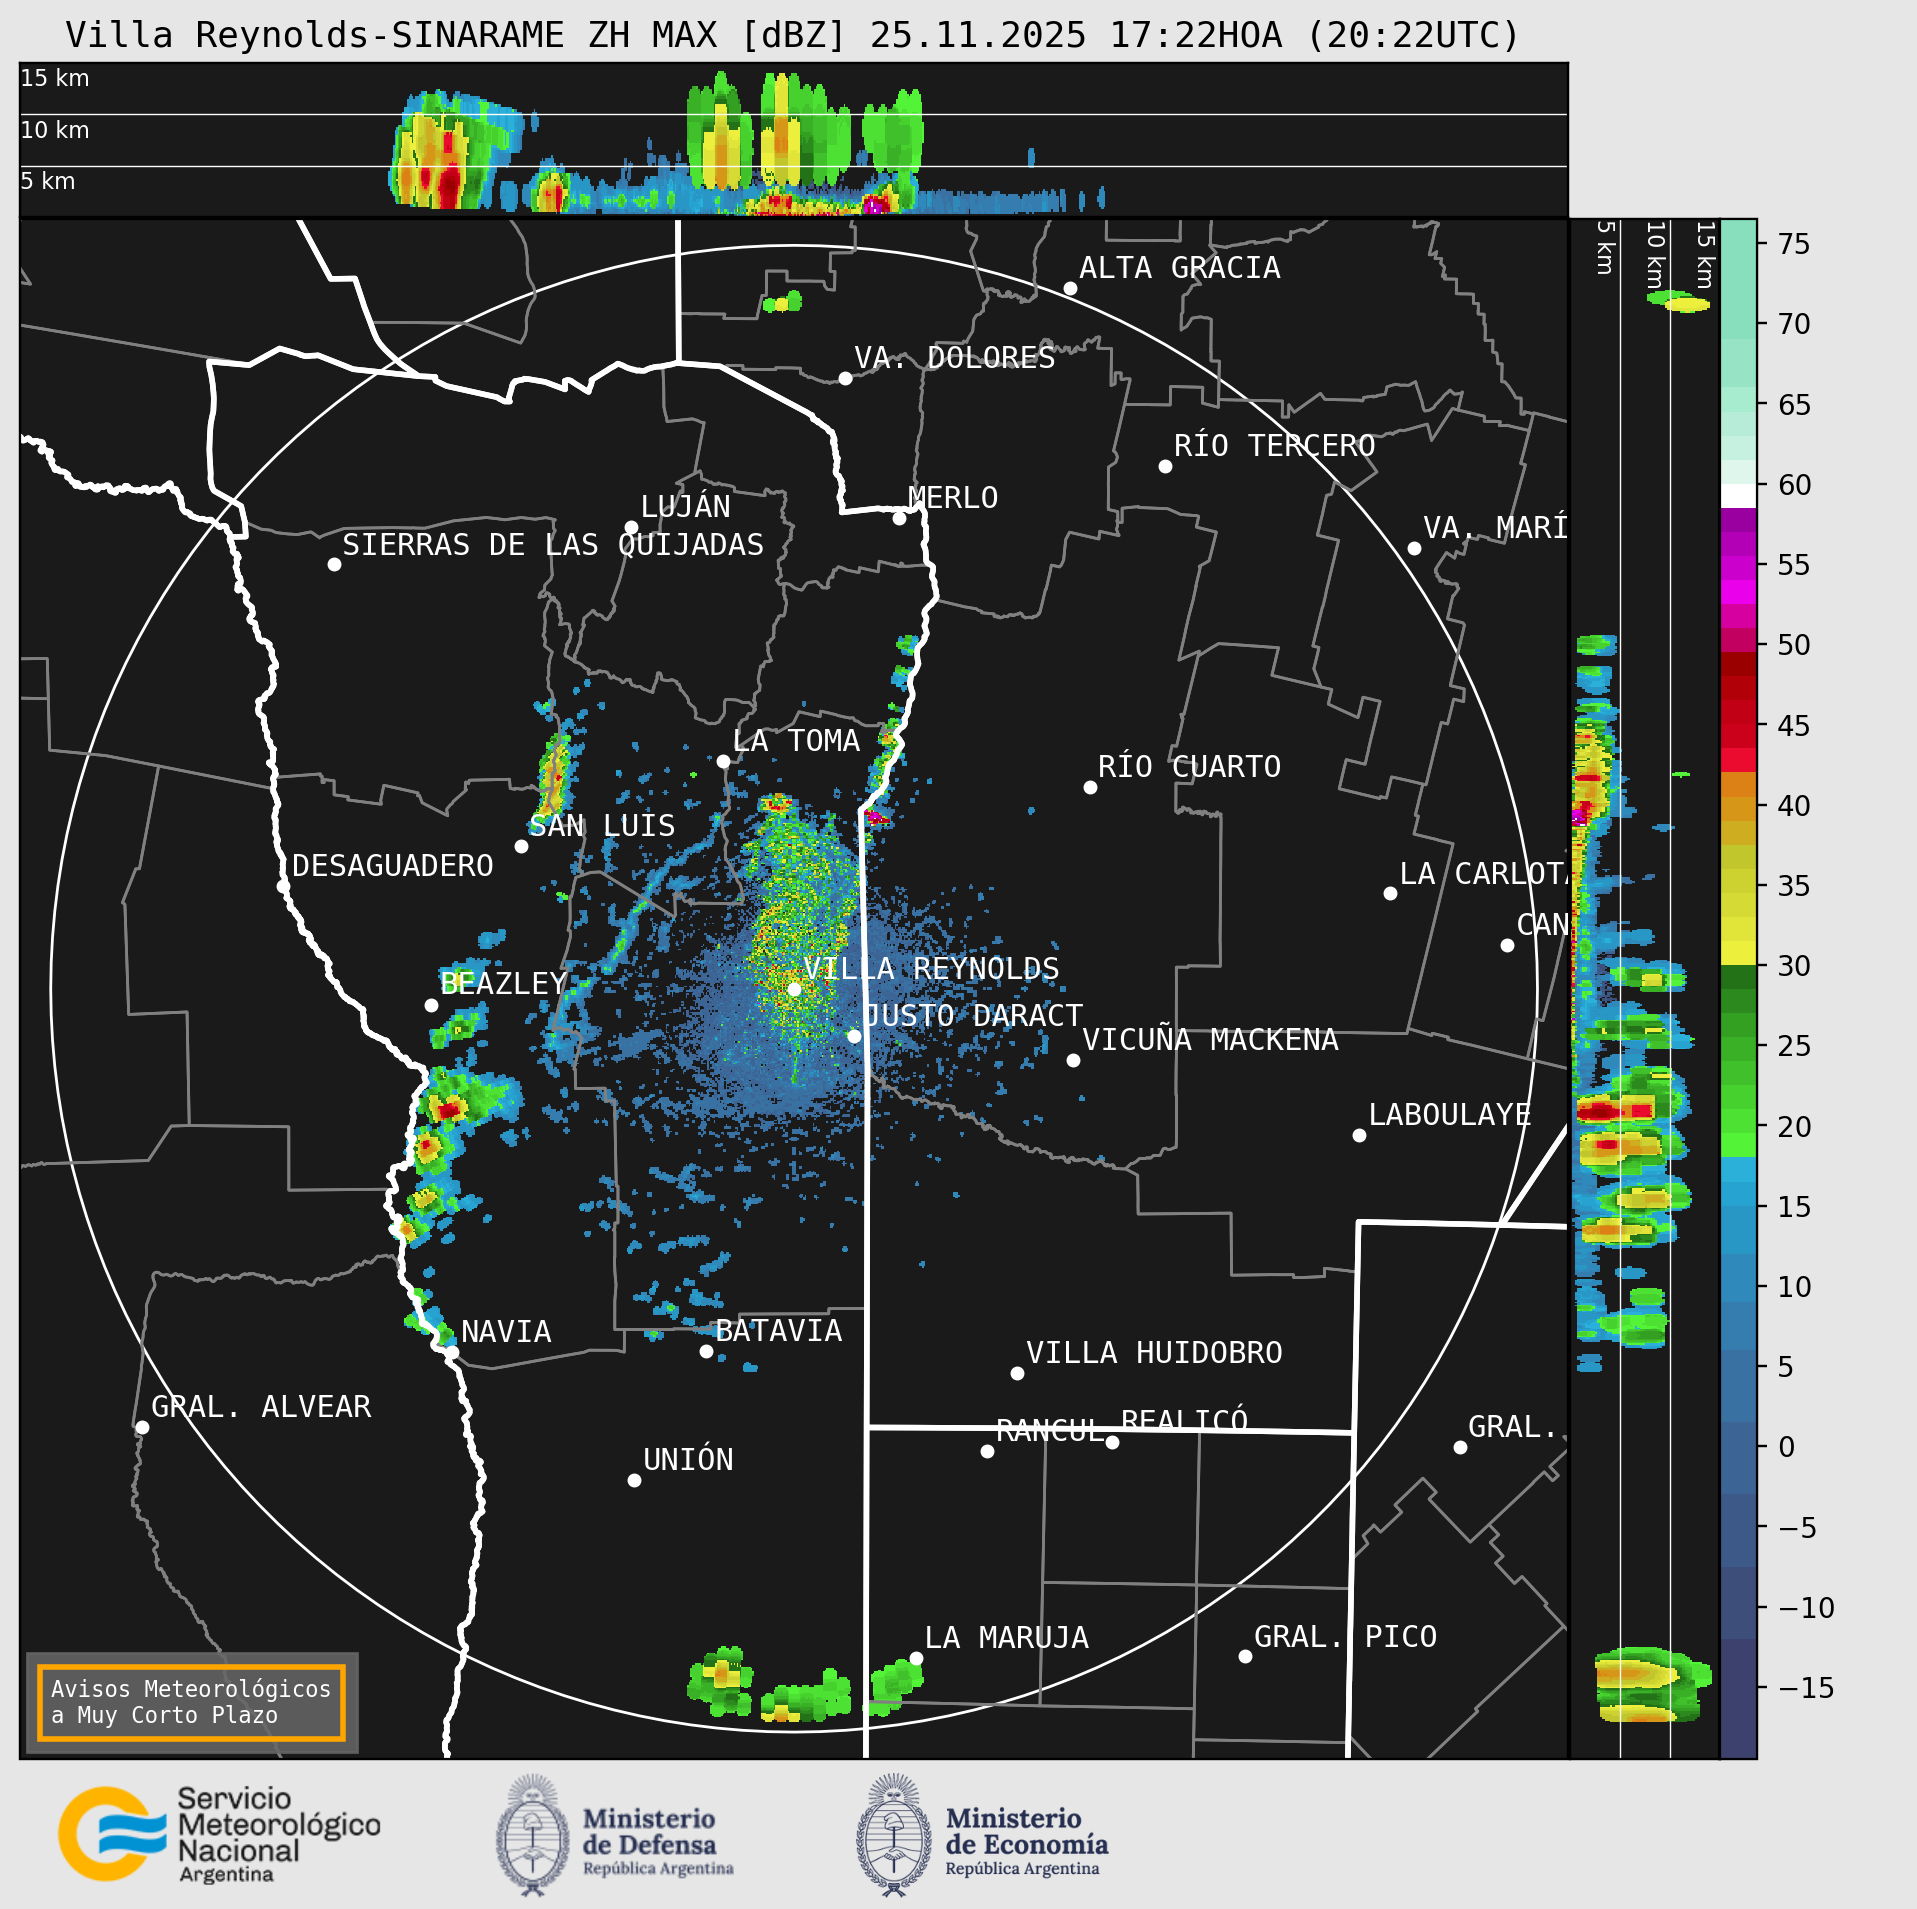Click the VA. MARÍ label near right edge
The height and width of the screenshot is (1909, 1917).
point(1495,528)
